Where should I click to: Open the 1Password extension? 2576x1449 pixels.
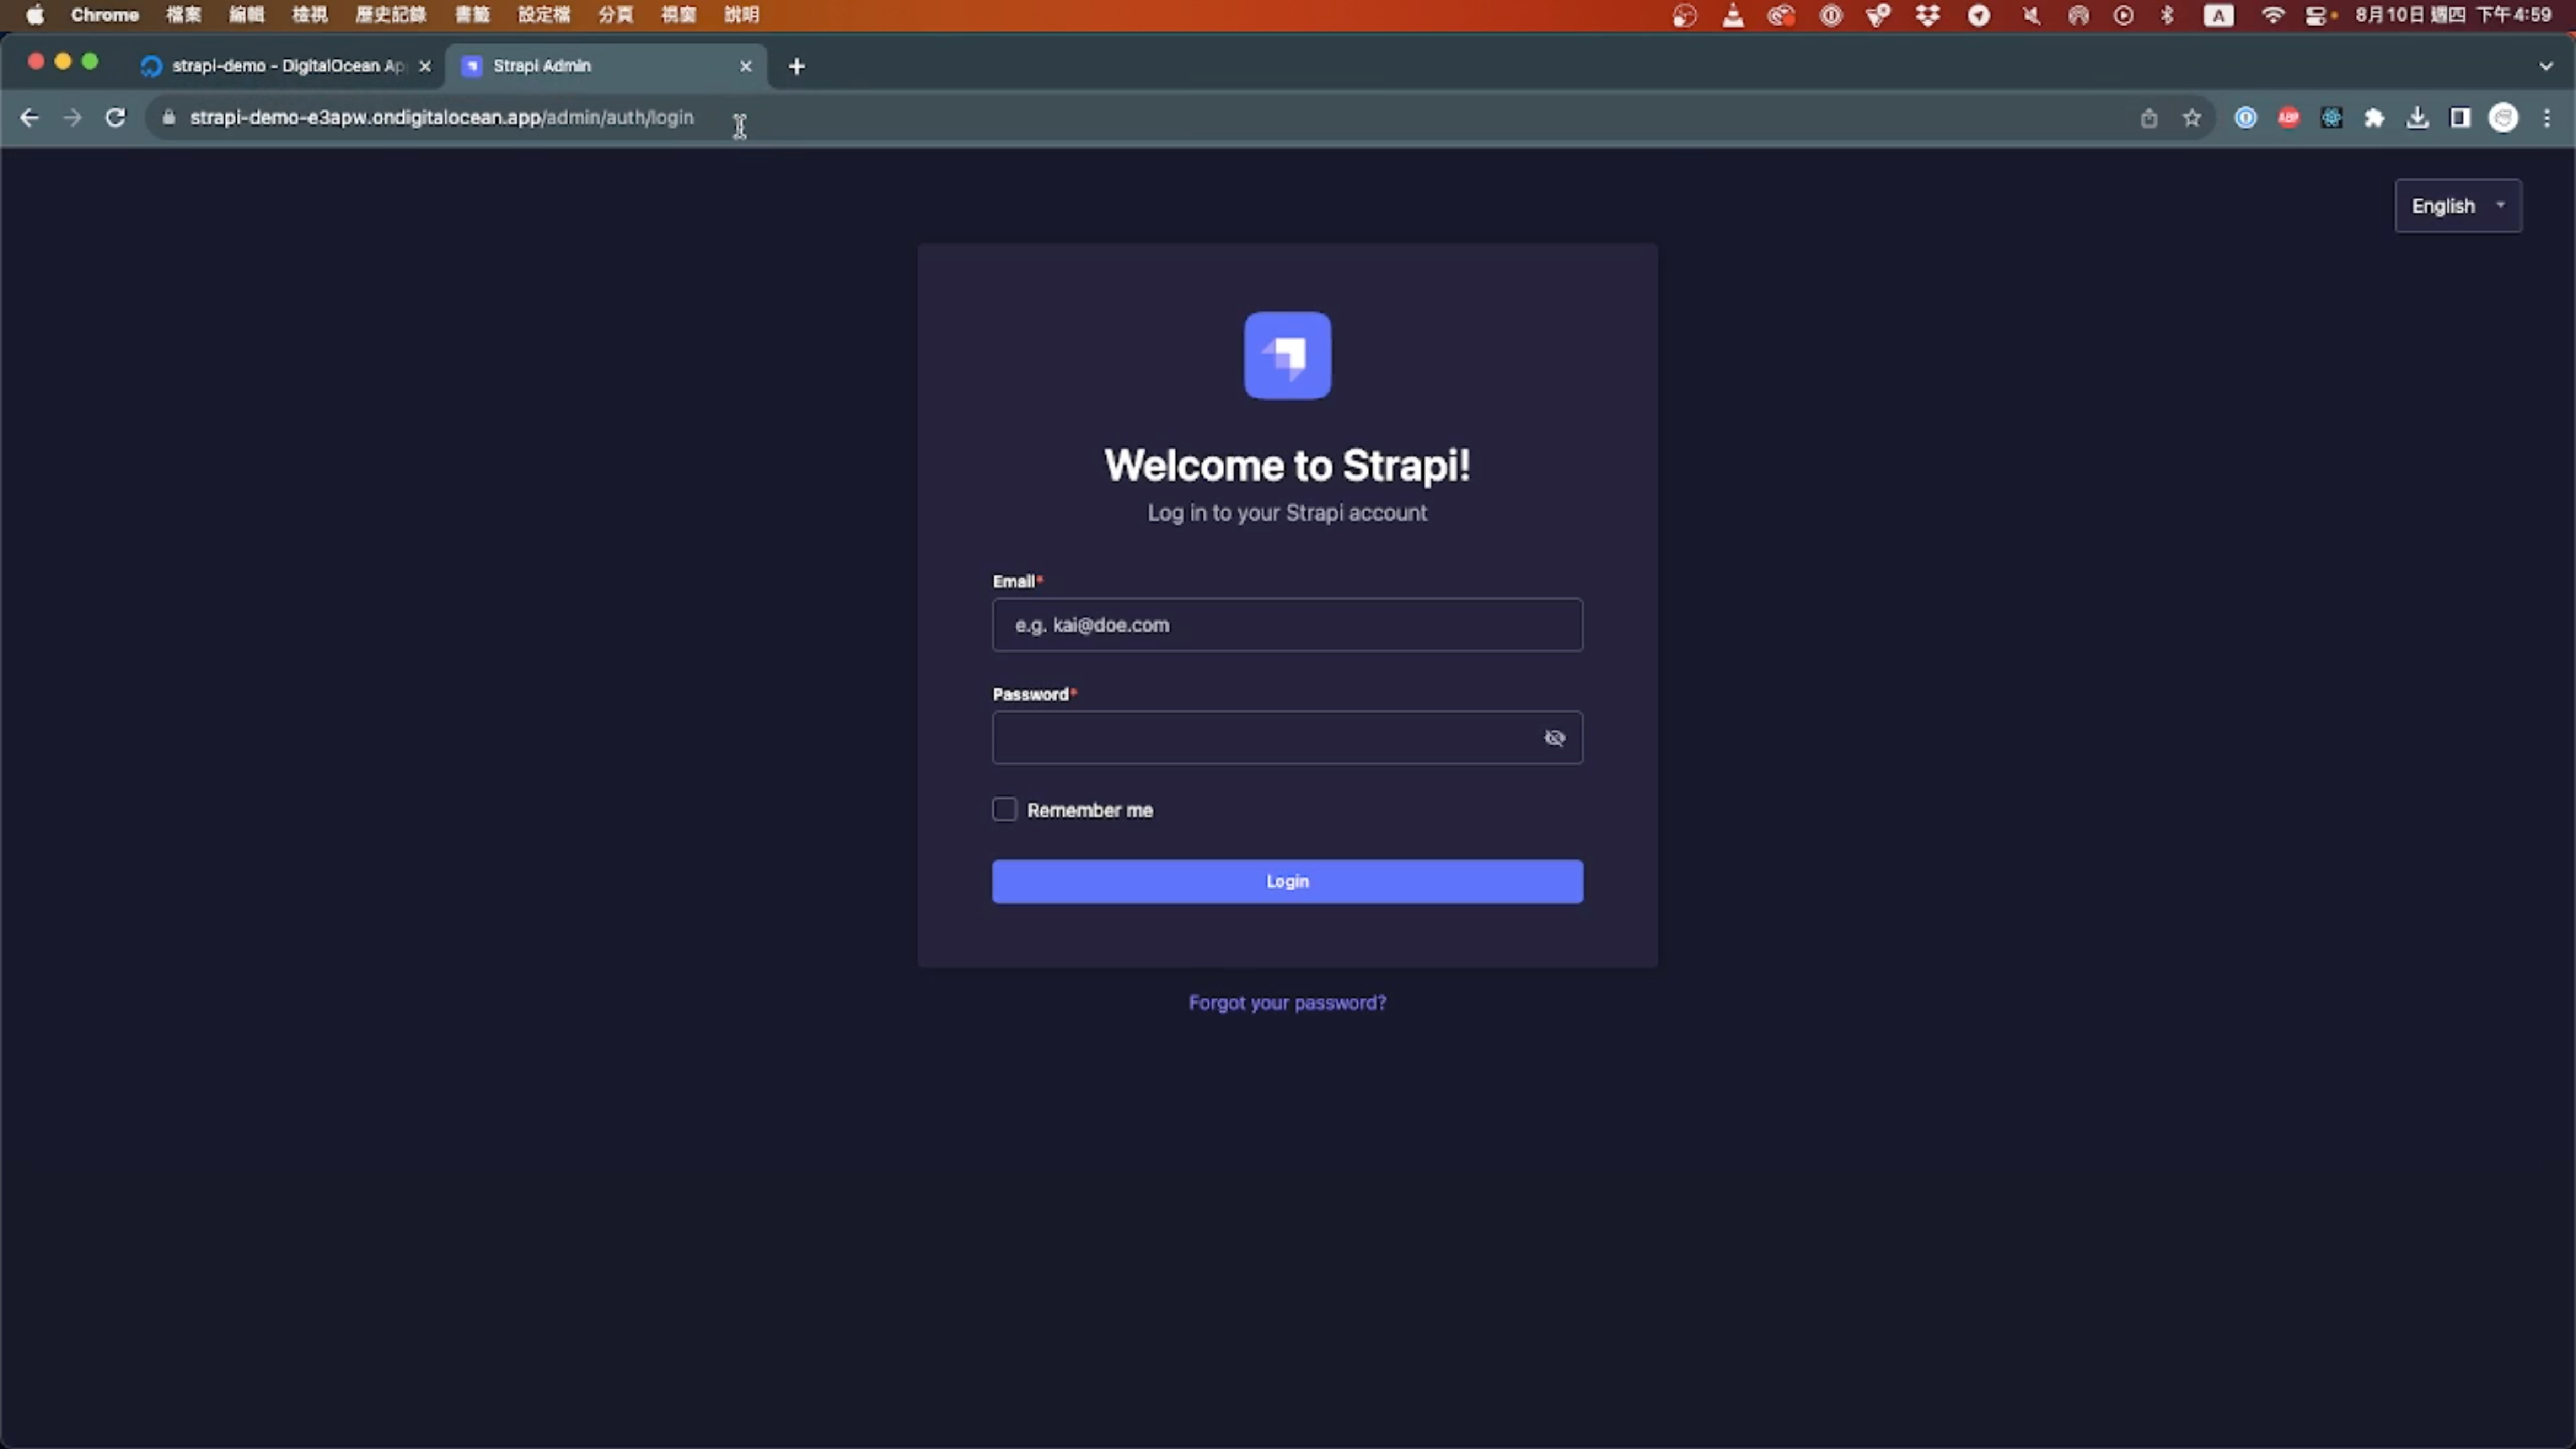2245,118
